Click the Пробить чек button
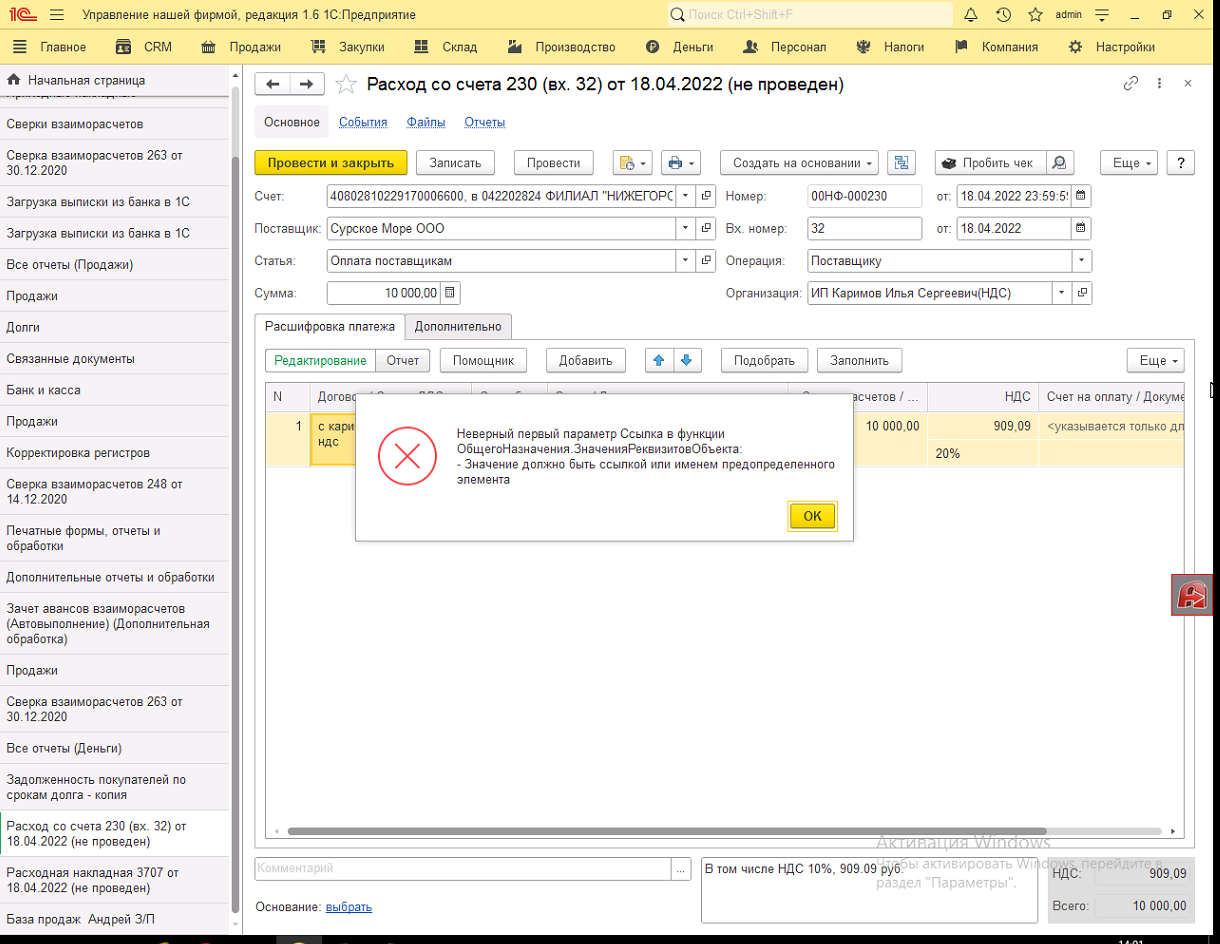The image size is (1220, 944). [x=991, y=163]
